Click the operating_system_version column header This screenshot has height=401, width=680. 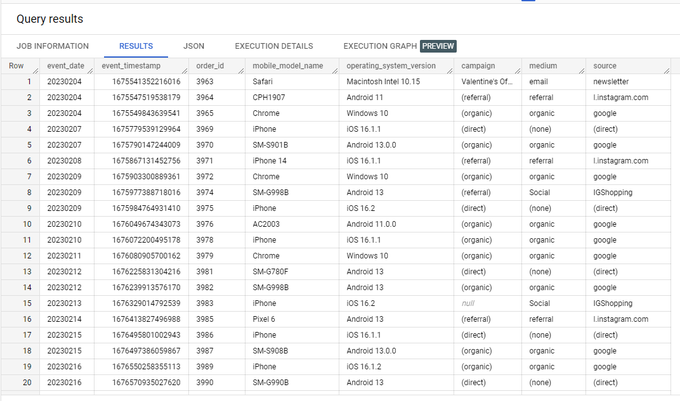[391, 66]
